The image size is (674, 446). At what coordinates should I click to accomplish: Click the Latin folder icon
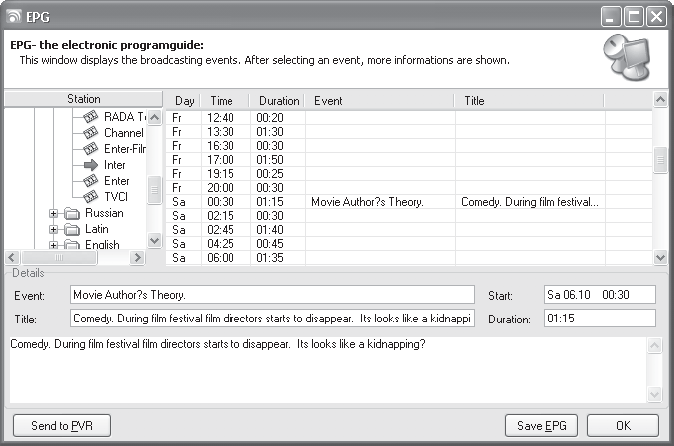coord(72,229)
